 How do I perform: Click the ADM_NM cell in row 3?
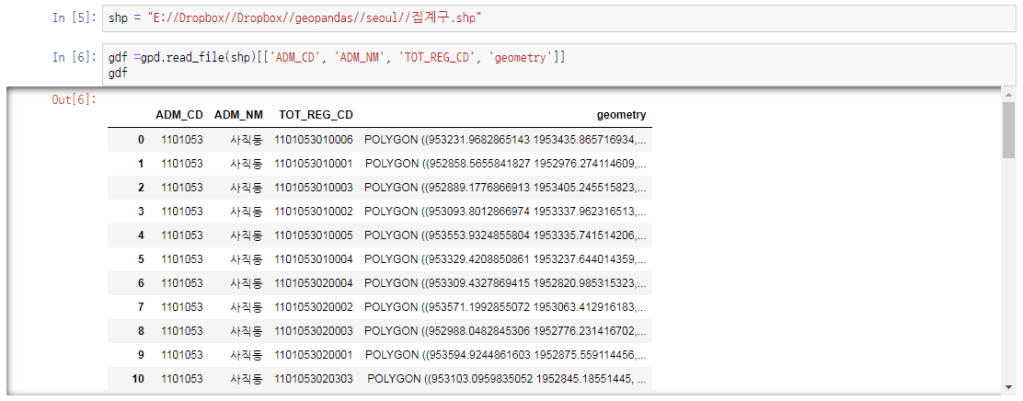coord(246,211)
